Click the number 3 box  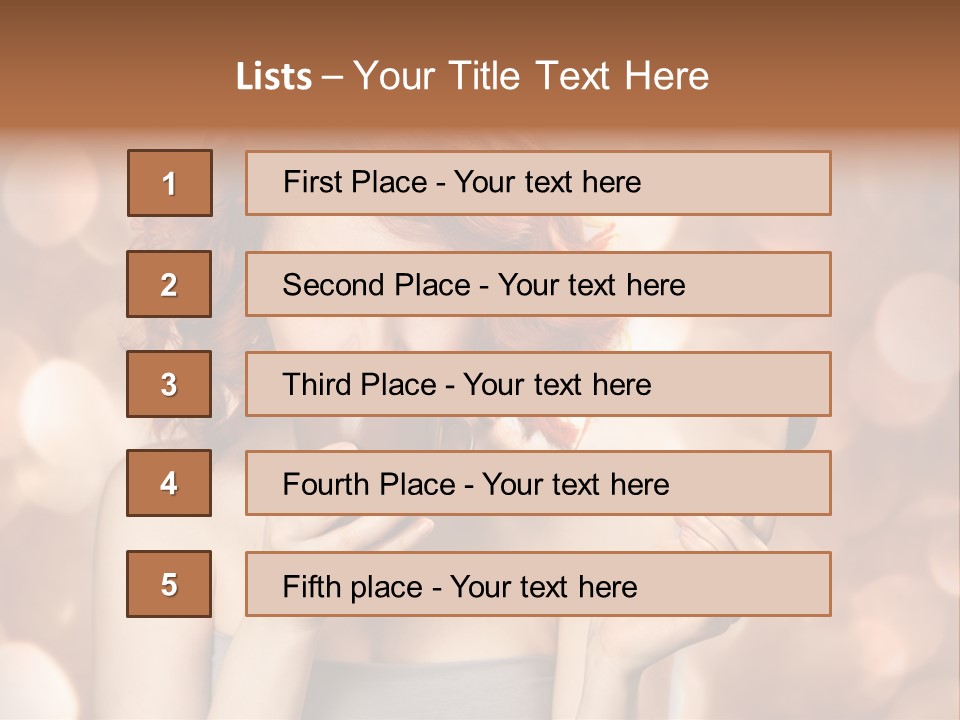point(169,384)
